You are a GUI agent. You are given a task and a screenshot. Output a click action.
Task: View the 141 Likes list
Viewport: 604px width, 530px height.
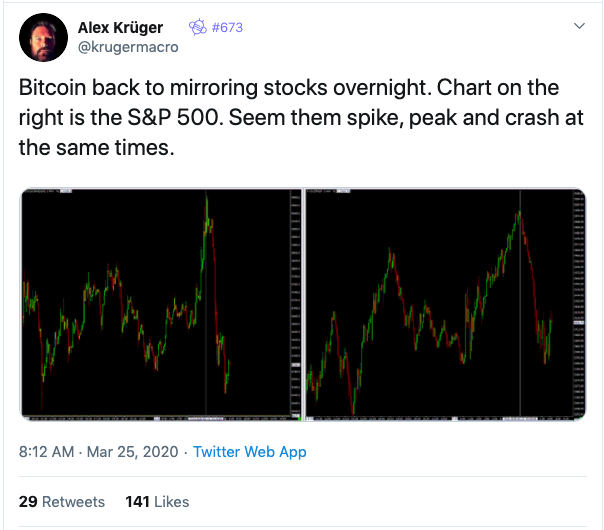157,502
